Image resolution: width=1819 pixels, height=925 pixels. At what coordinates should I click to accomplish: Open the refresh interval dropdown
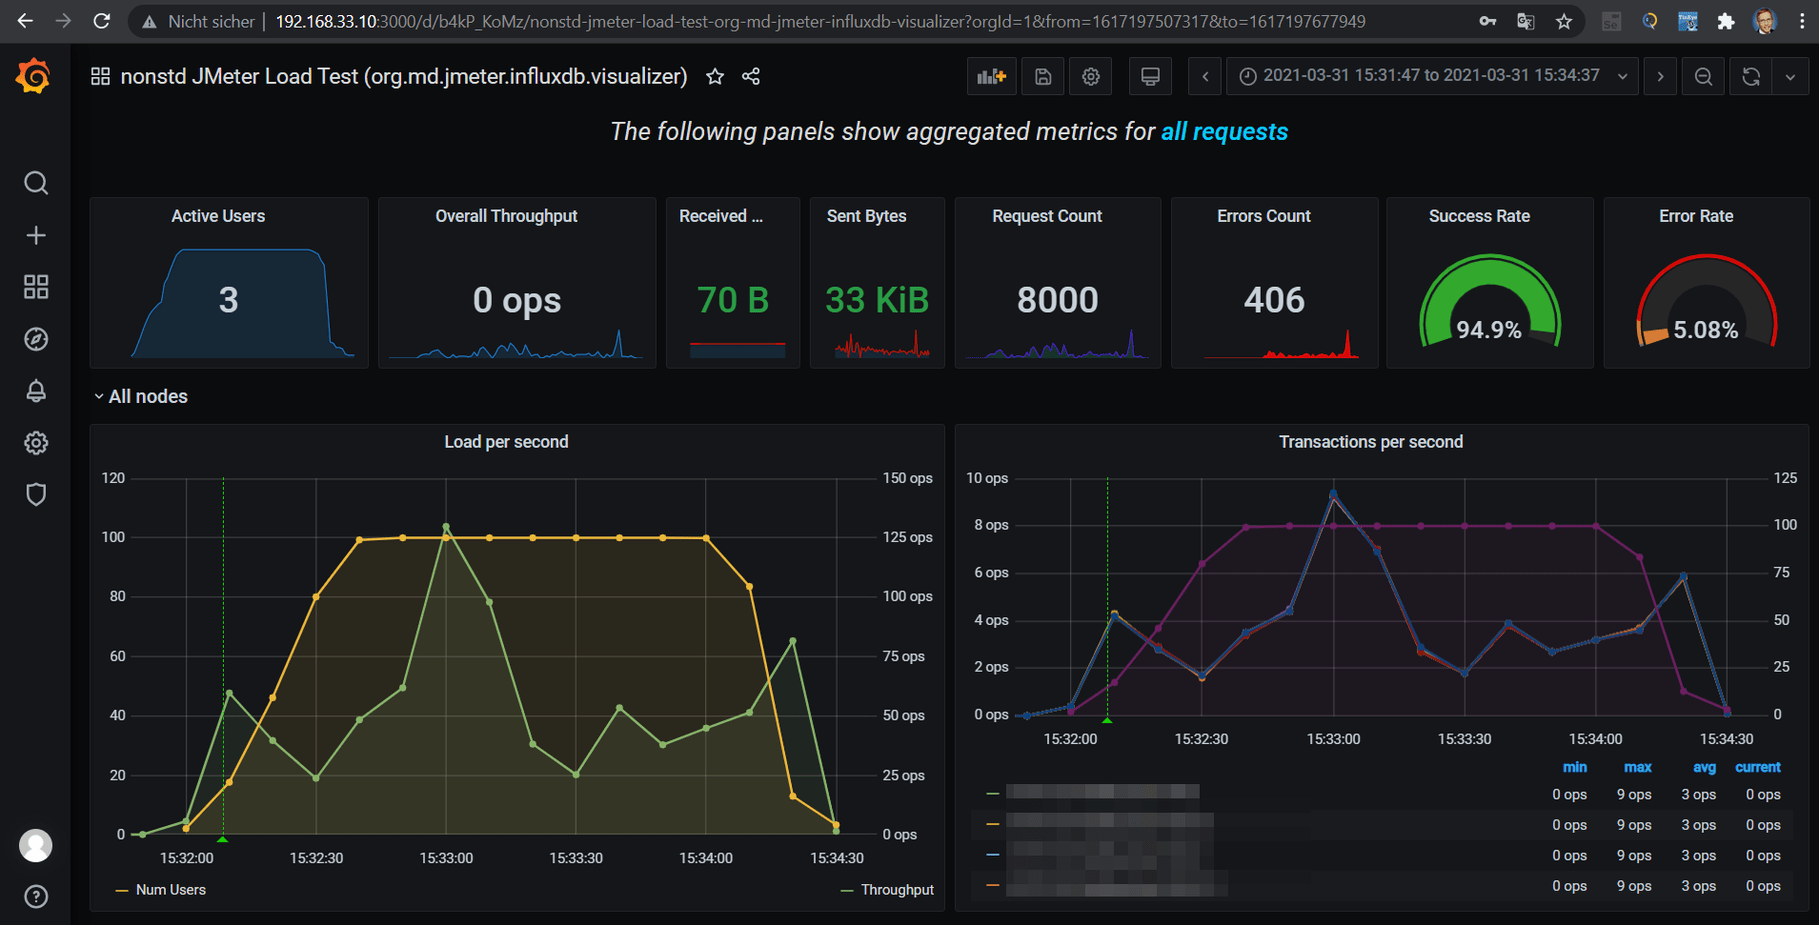pos(1791,76)
